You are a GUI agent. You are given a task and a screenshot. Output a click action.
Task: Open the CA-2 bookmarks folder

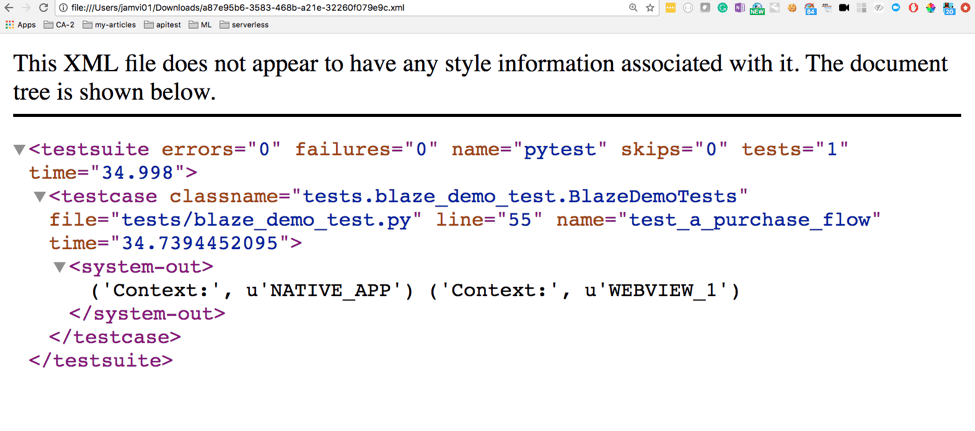click(60, 25)
